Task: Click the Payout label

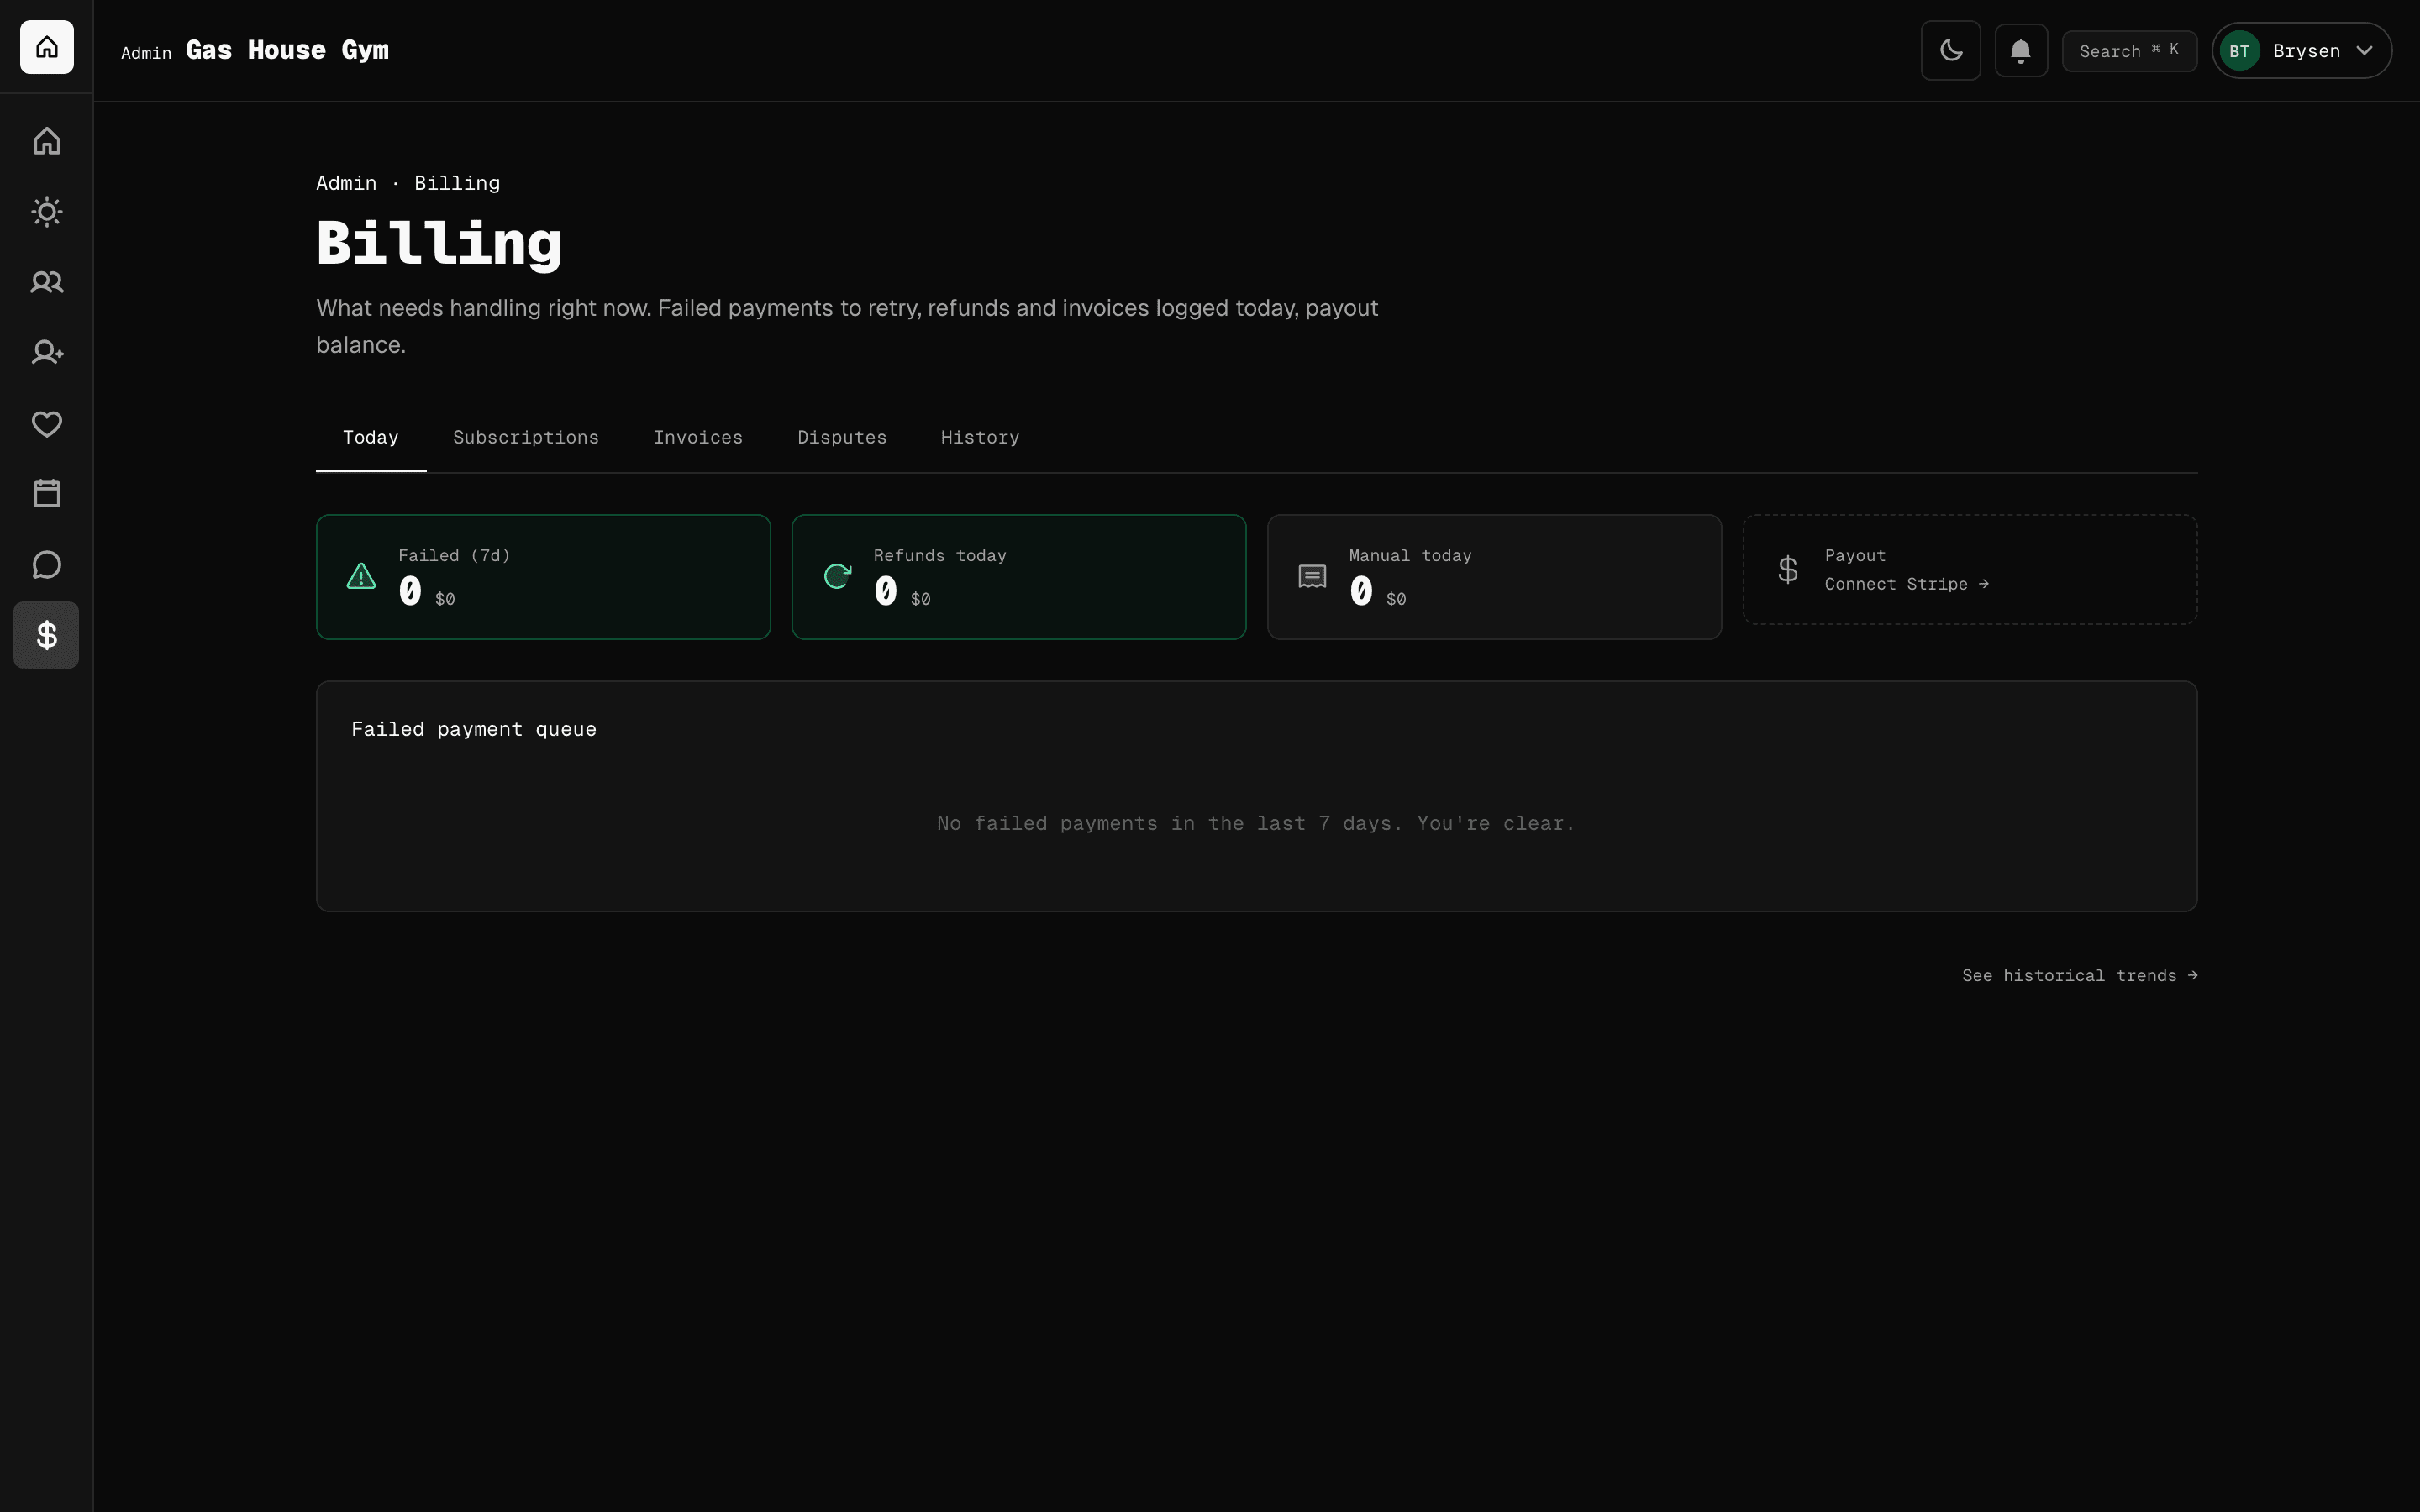Action: 1855,555
